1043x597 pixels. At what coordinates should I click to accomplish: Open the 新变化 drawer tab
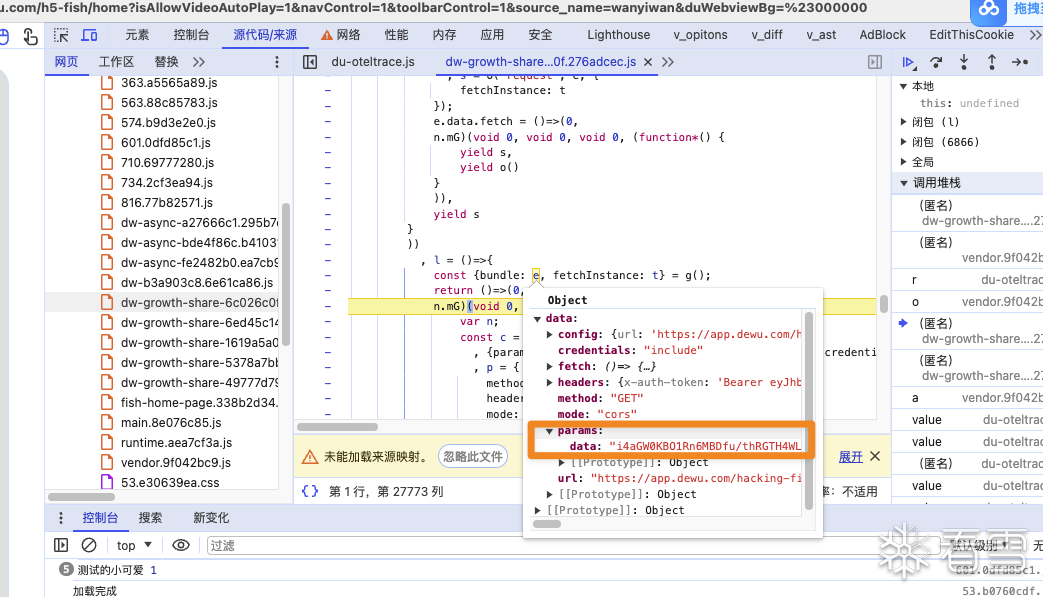[211, 518]
